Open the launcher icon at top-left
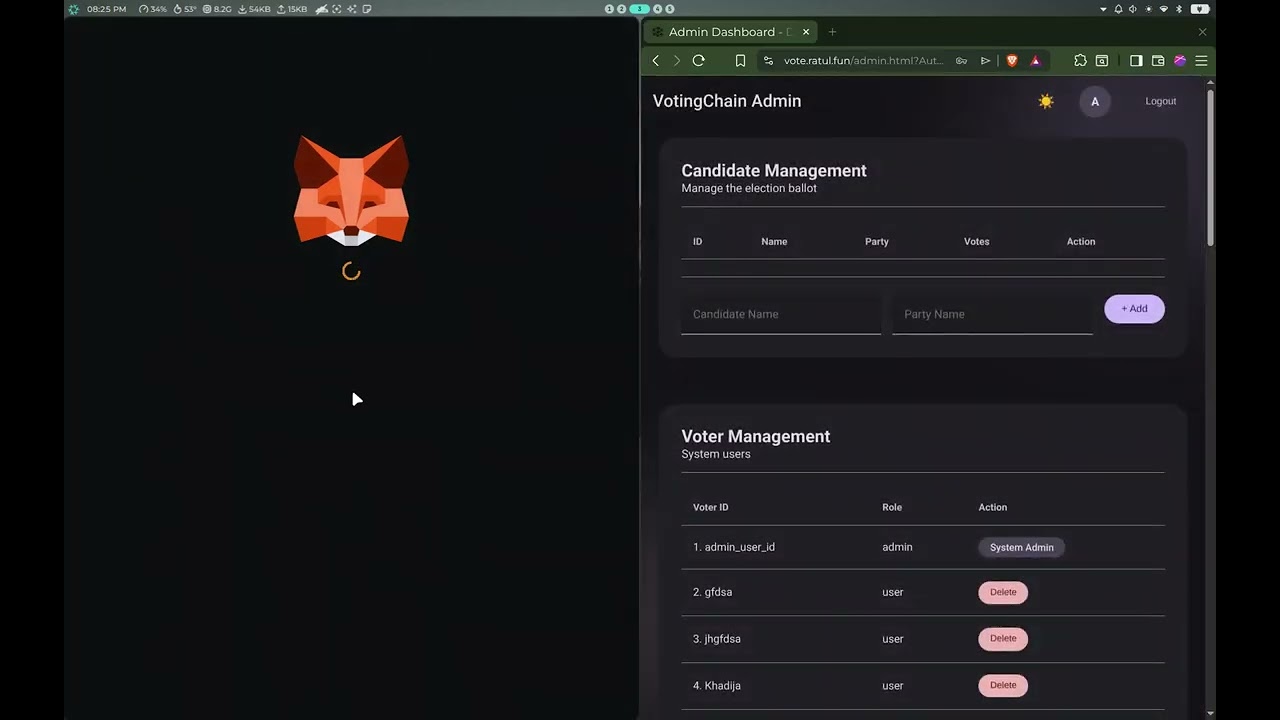Image resolution: width=1280 pixels, height=720 pixels. click(x=74, y=9)
